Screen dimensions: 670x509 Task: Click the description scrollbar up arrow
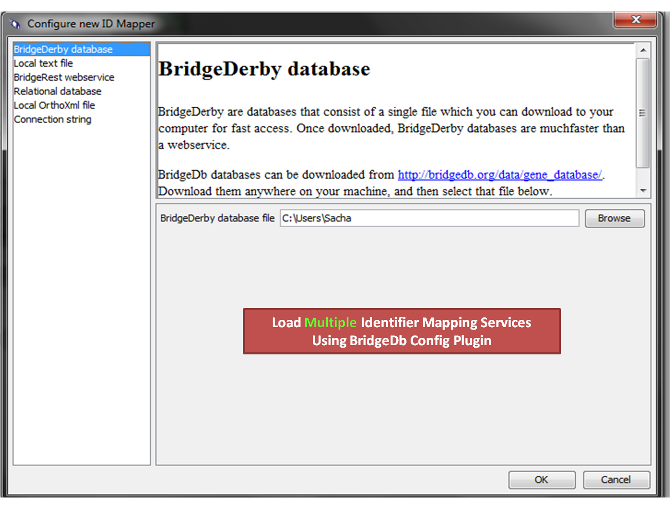click(x=643, y=51)
